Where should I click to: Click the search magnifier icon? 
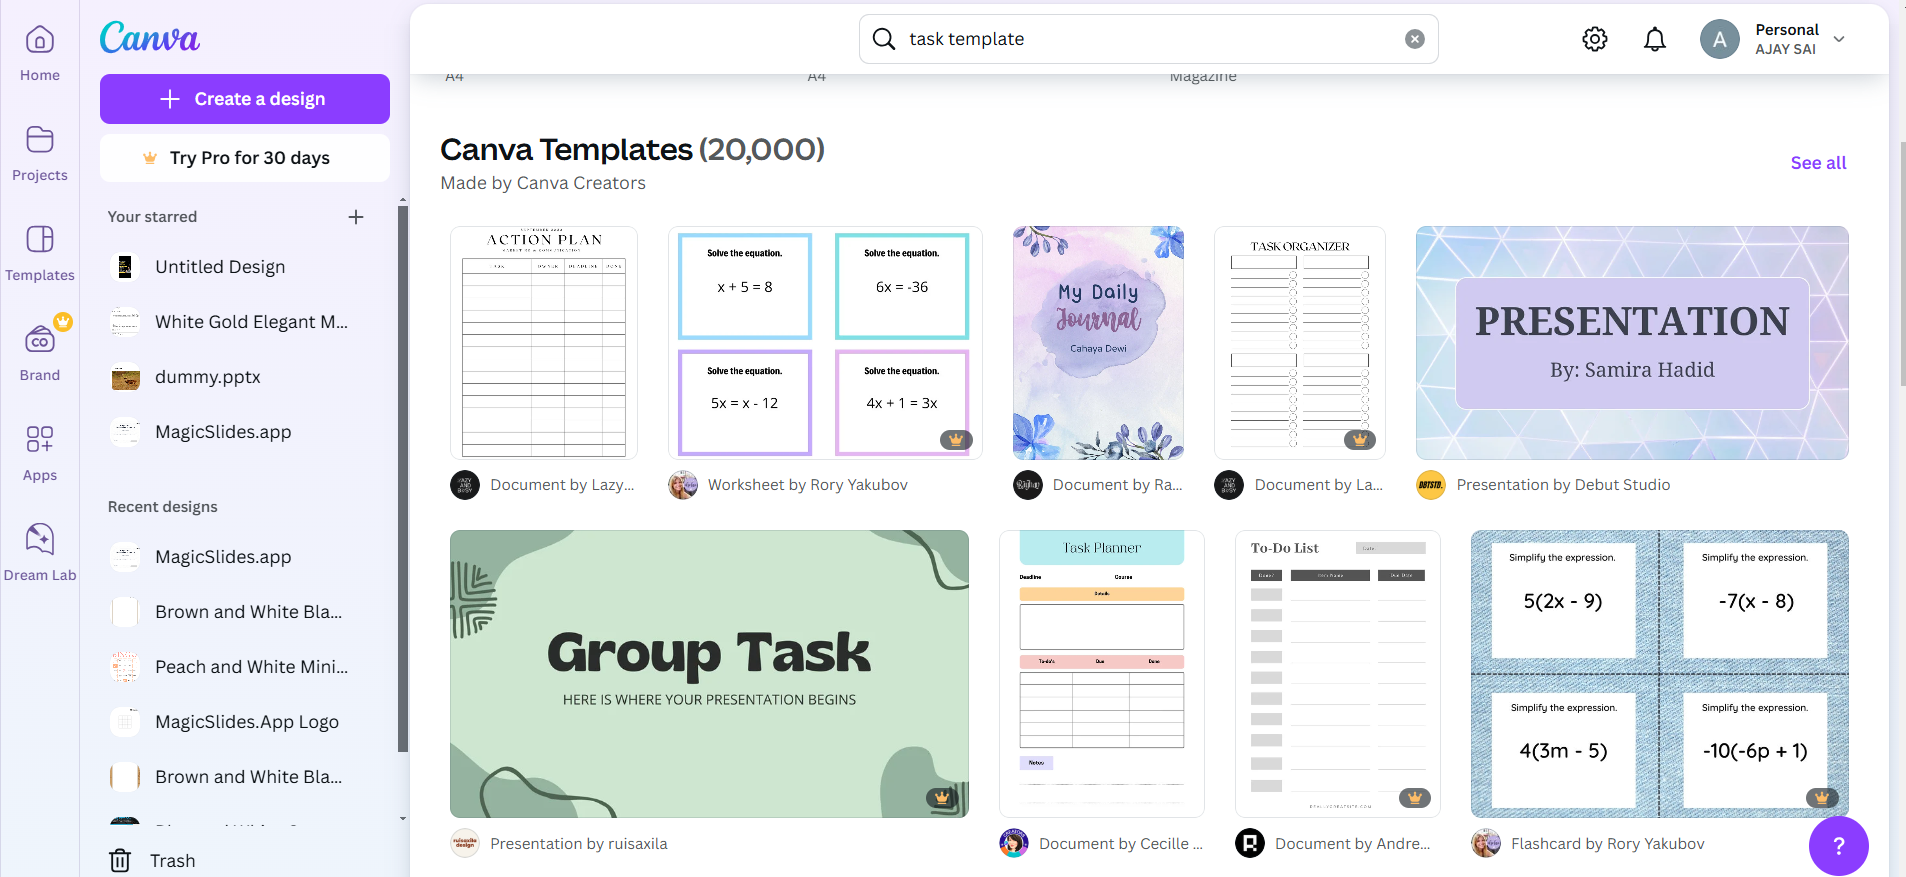[x=884, y=39]
